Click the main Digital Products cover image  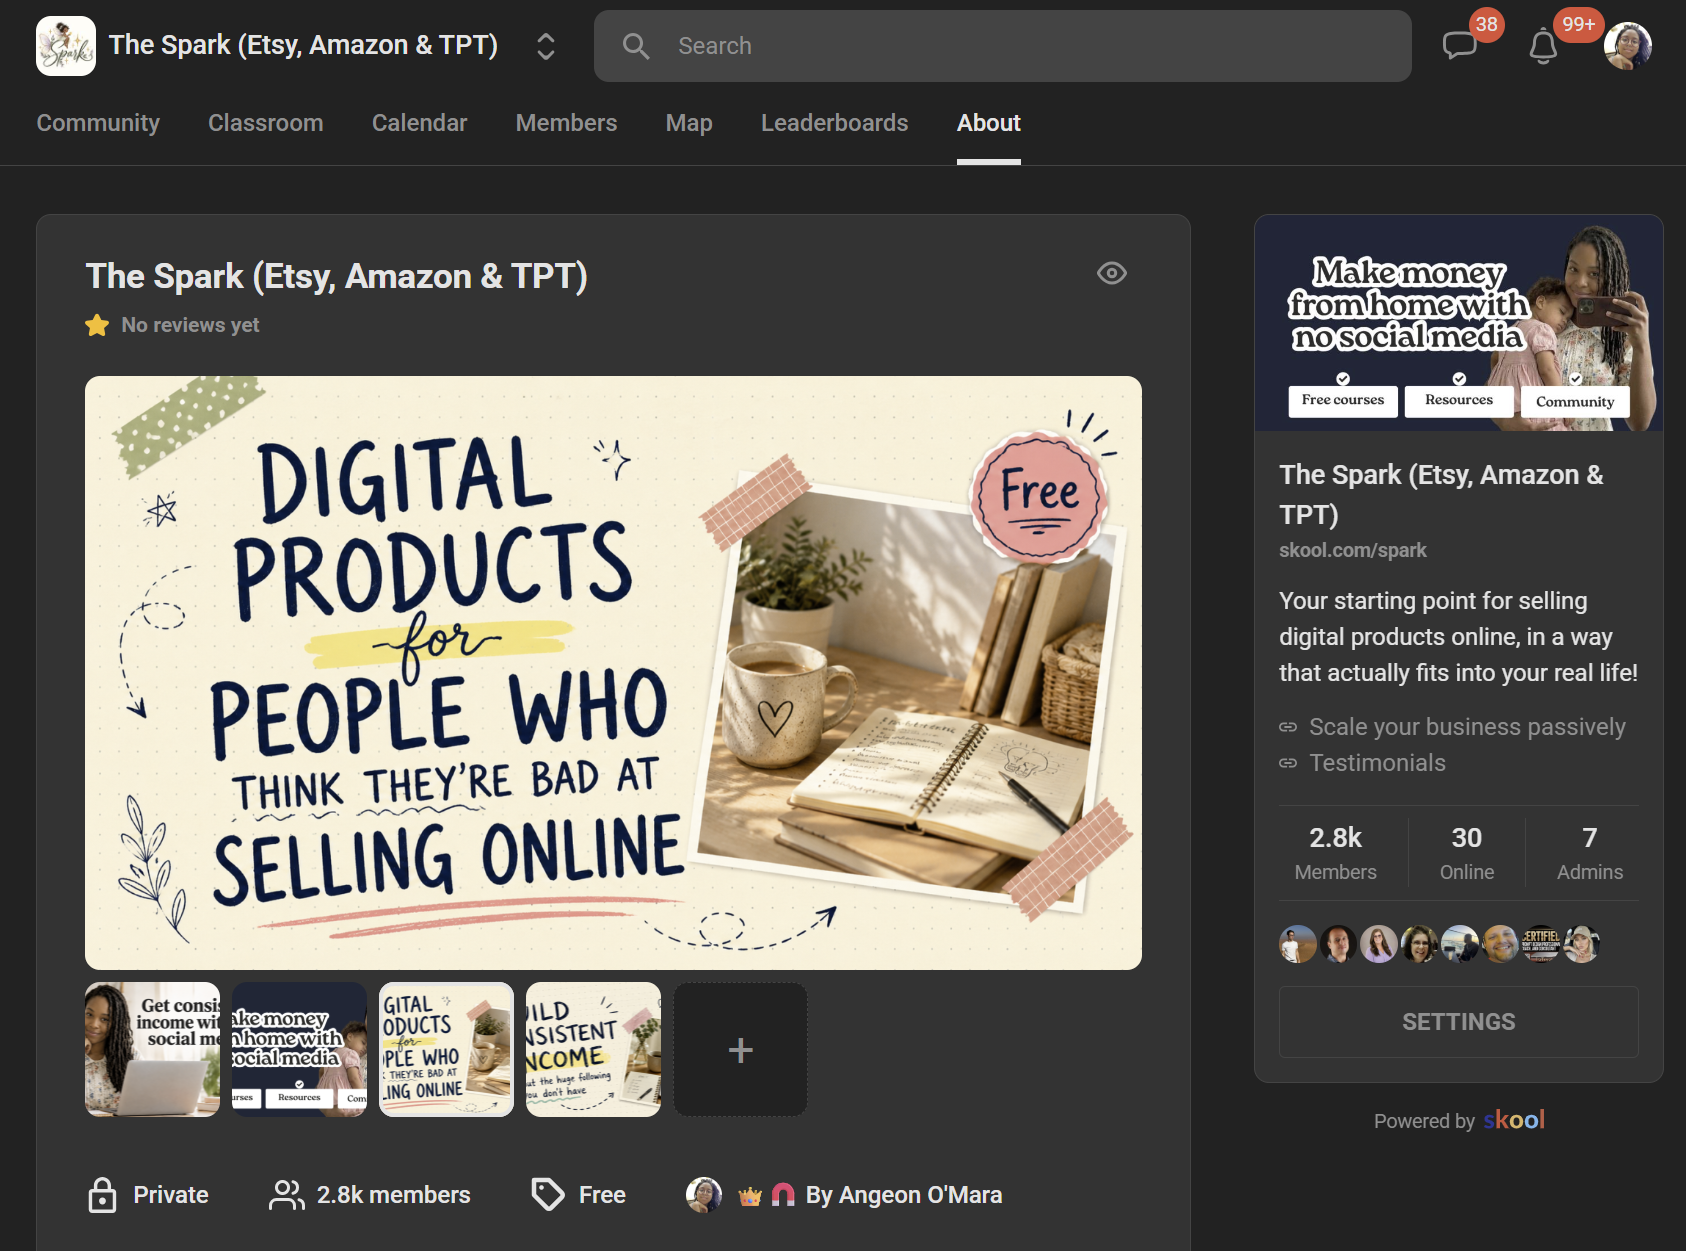(613, 673)
